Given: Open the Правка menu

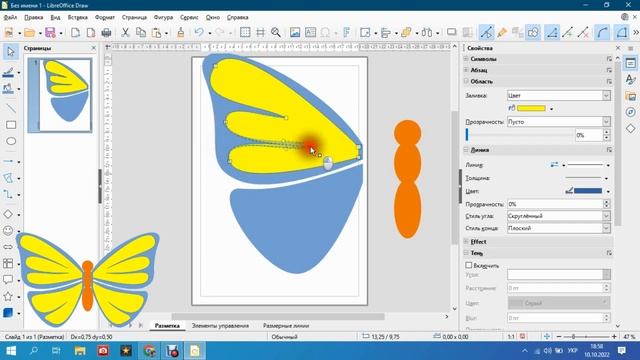Looking at the screenshot, I should [x=33, y=18].
